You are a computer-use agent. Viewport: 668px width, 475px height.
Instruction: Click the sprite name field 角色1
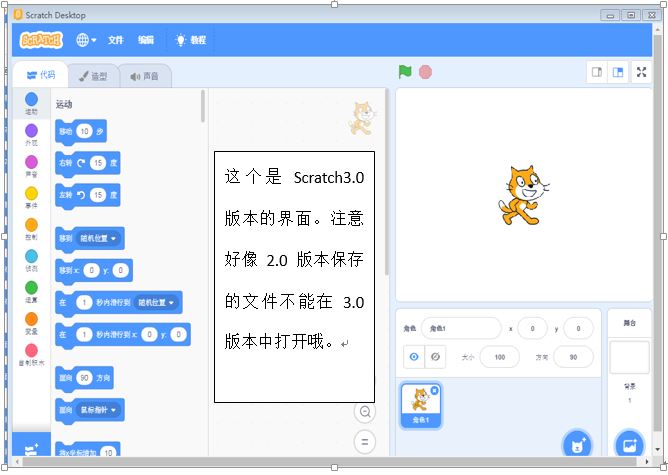(461, 328)
